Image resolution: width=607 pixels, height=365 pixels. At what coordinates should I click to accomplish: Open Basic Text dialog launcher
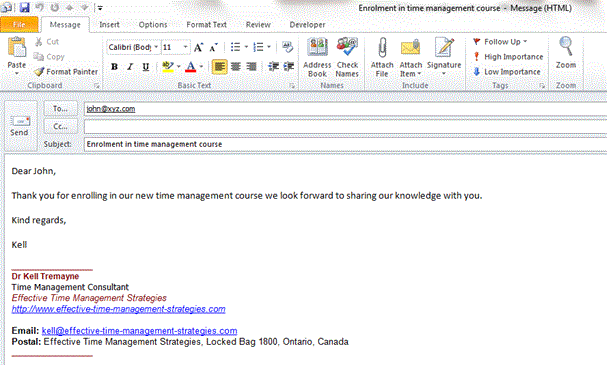coord(292,86)
